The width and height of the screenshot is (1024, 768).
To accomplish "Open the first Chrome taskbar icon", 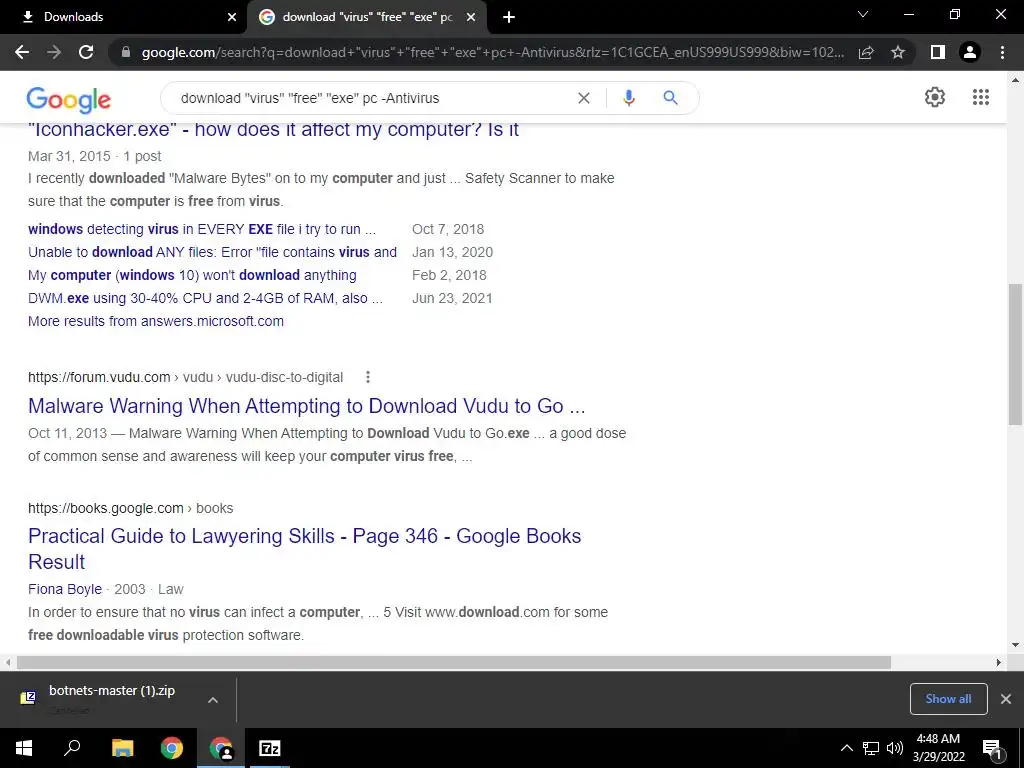I will [x=172, y=748].
